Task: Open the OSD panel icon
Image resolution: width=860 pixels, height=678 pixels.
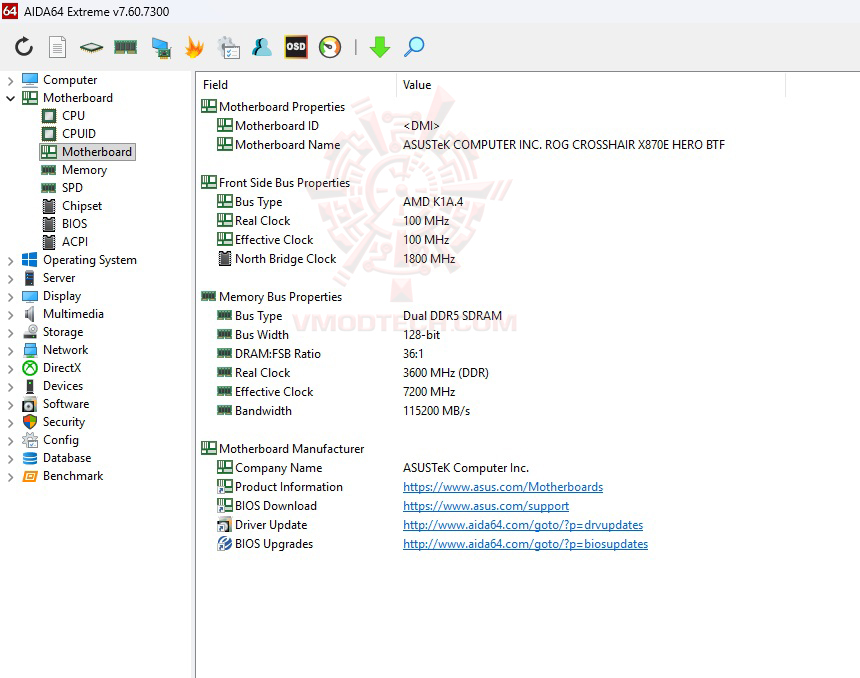Action: coord(296,47)
